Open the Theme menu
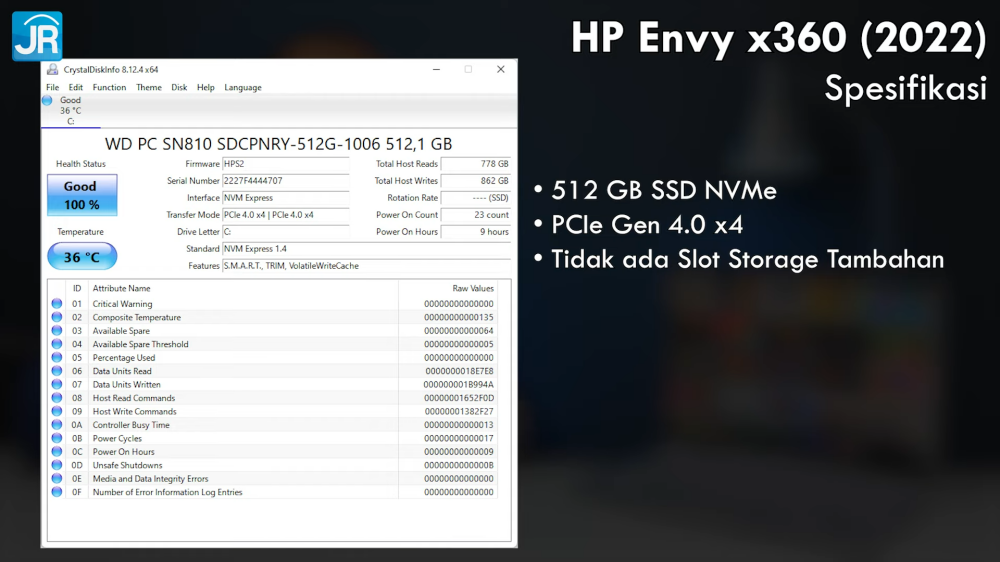This screenshot has width=1000, height=562. coord(149,88)
